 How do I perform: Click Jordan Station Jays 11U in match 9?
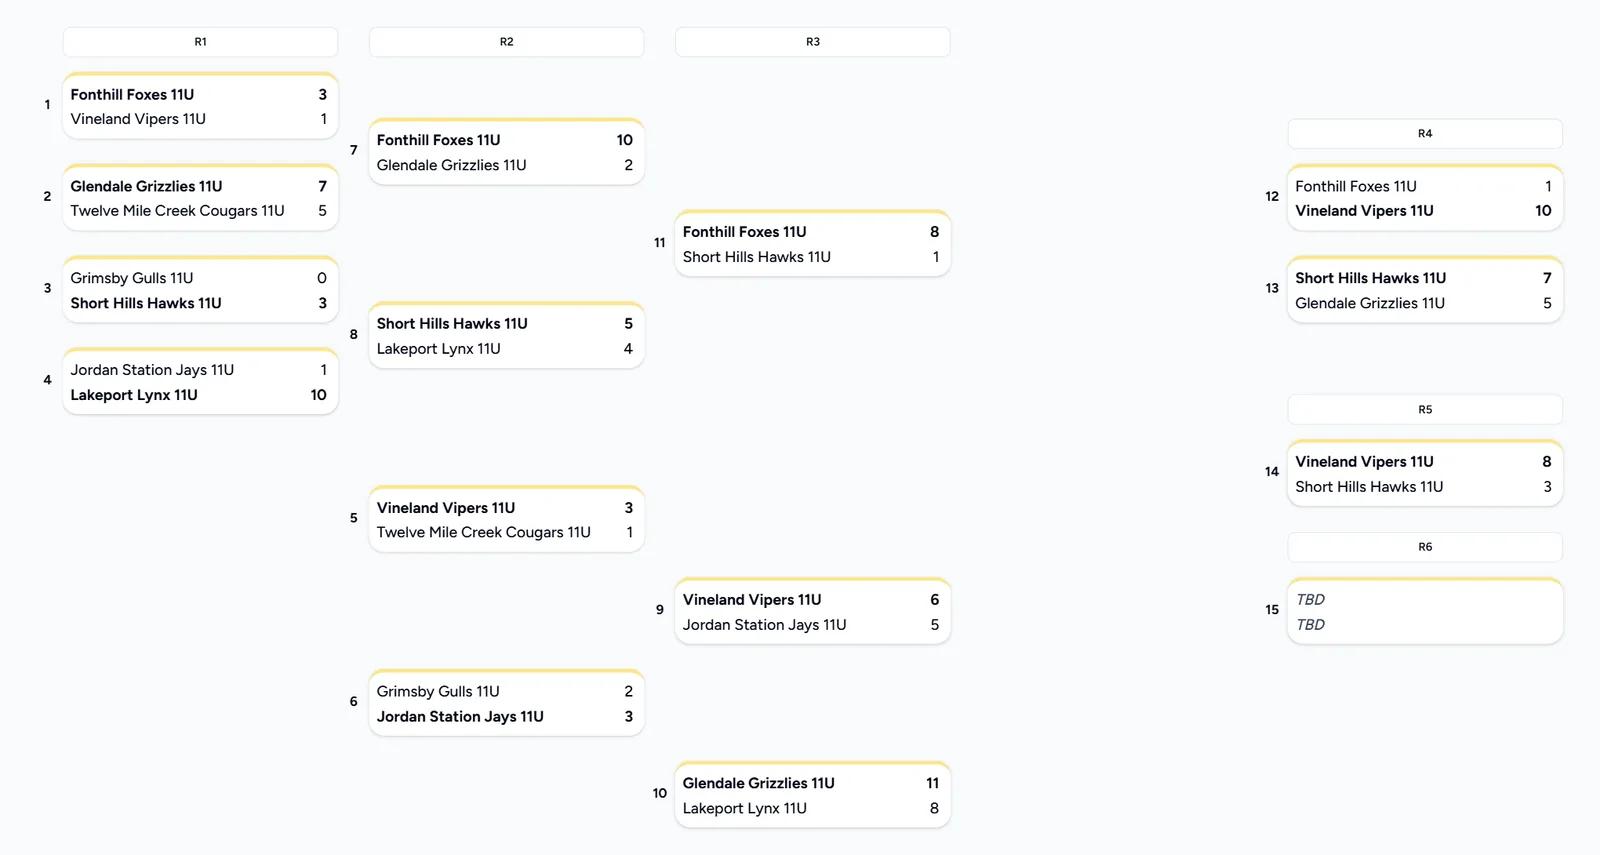pos(764,625)
